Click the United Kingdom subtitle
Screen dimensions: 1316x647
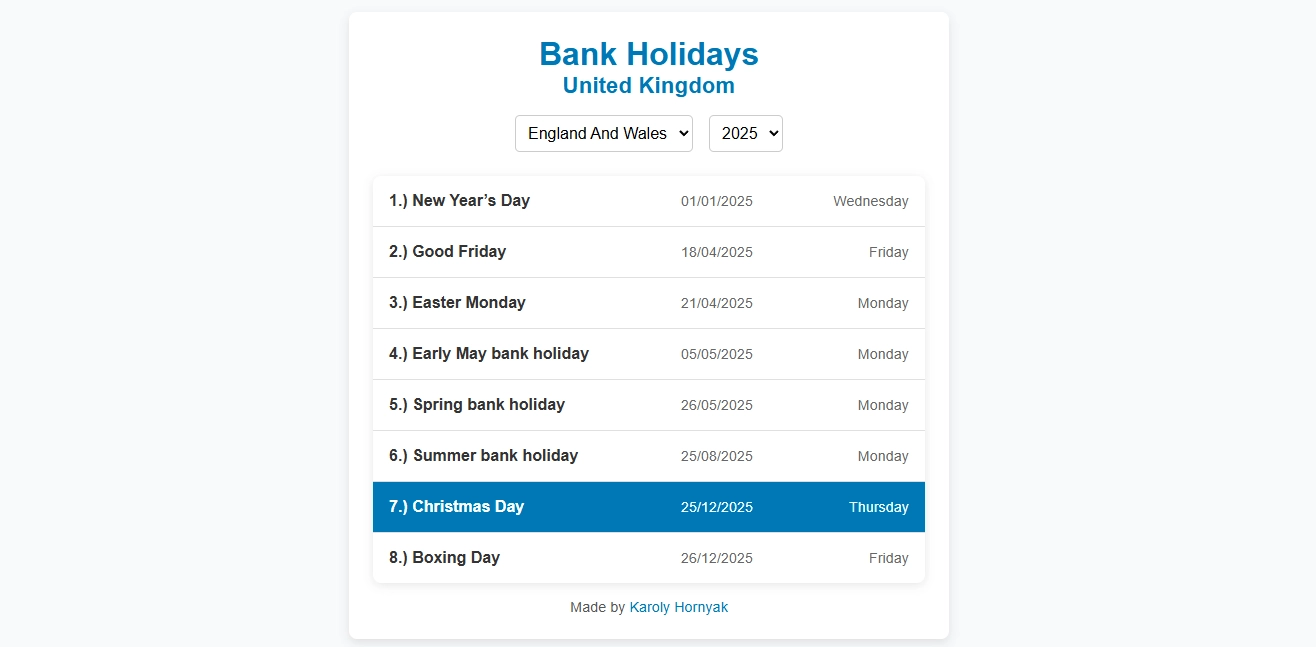coord(648,86)
